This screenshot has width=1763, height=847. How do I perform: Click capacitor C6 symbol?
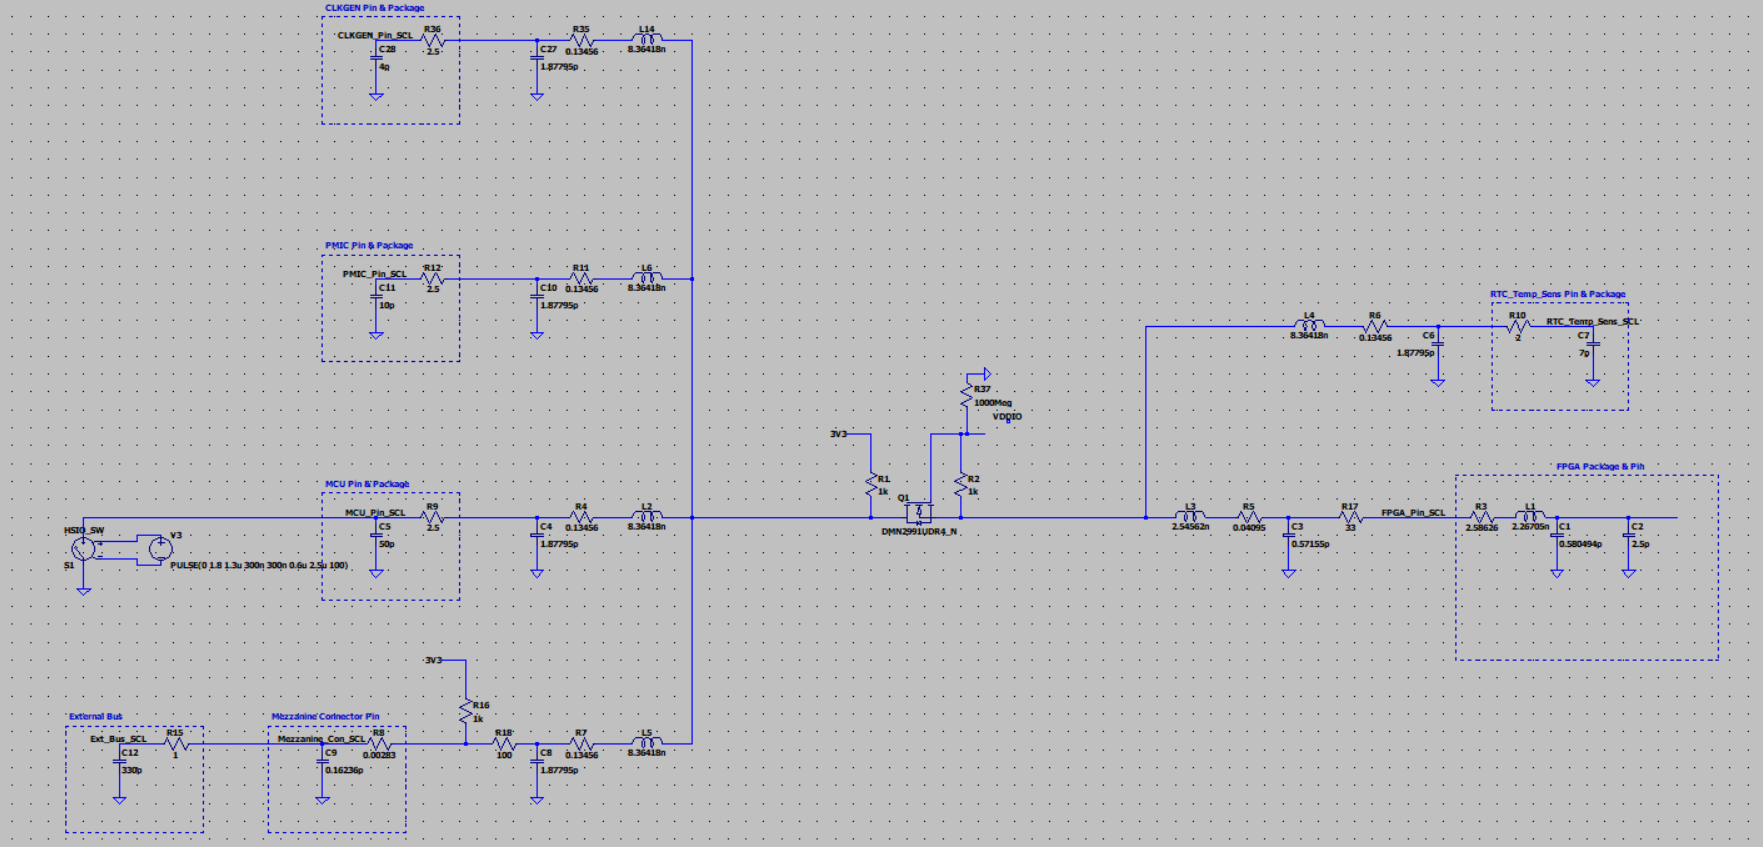tap(1437, 343)
